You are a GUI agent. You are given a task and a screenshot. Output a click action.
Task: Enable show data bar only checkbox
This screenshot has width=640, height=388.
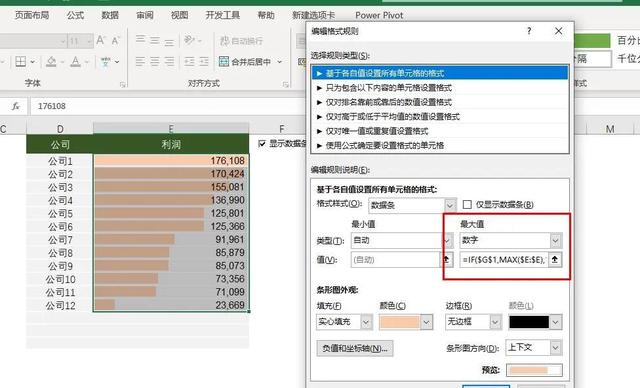pyautogui.click(x=467, y=204)
